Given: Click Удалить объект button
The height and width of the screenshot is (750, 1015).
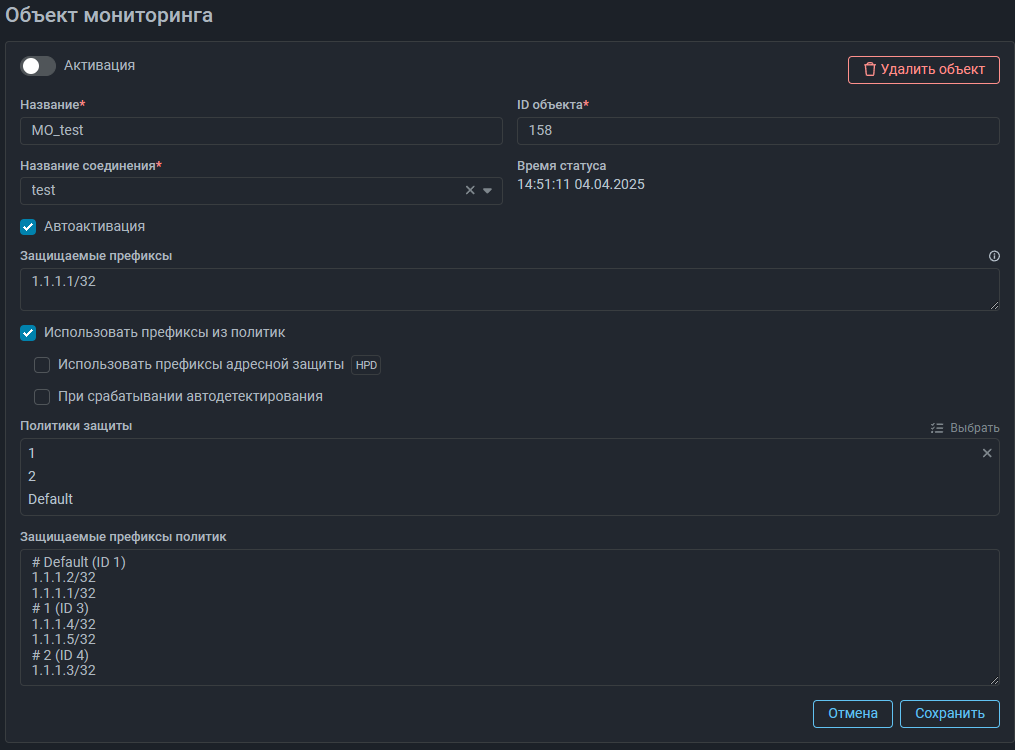Looking at the screenshot, I should click(x=923, y=70).
